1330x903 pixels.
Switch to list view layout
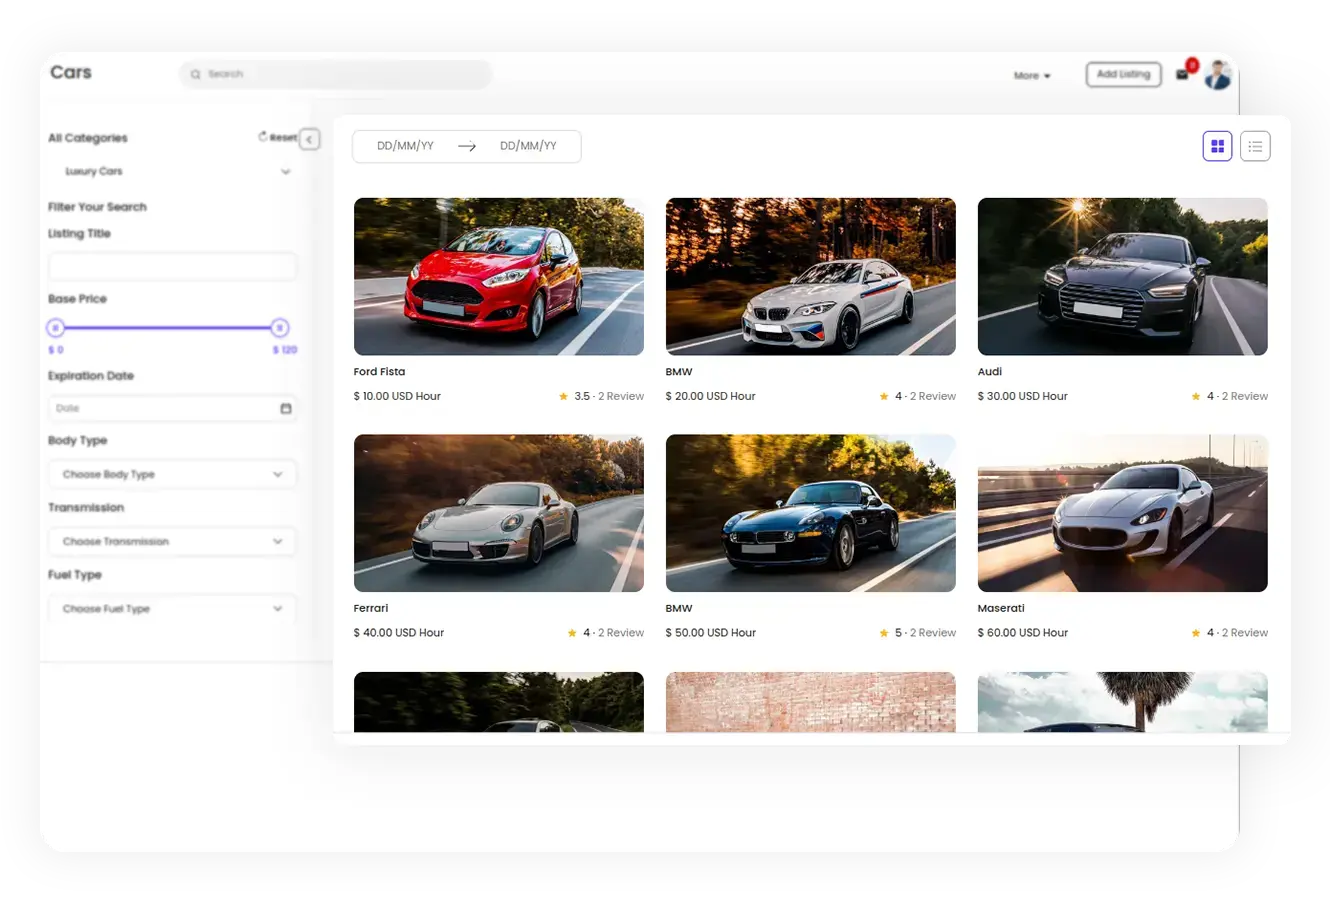click(1255, 146)
